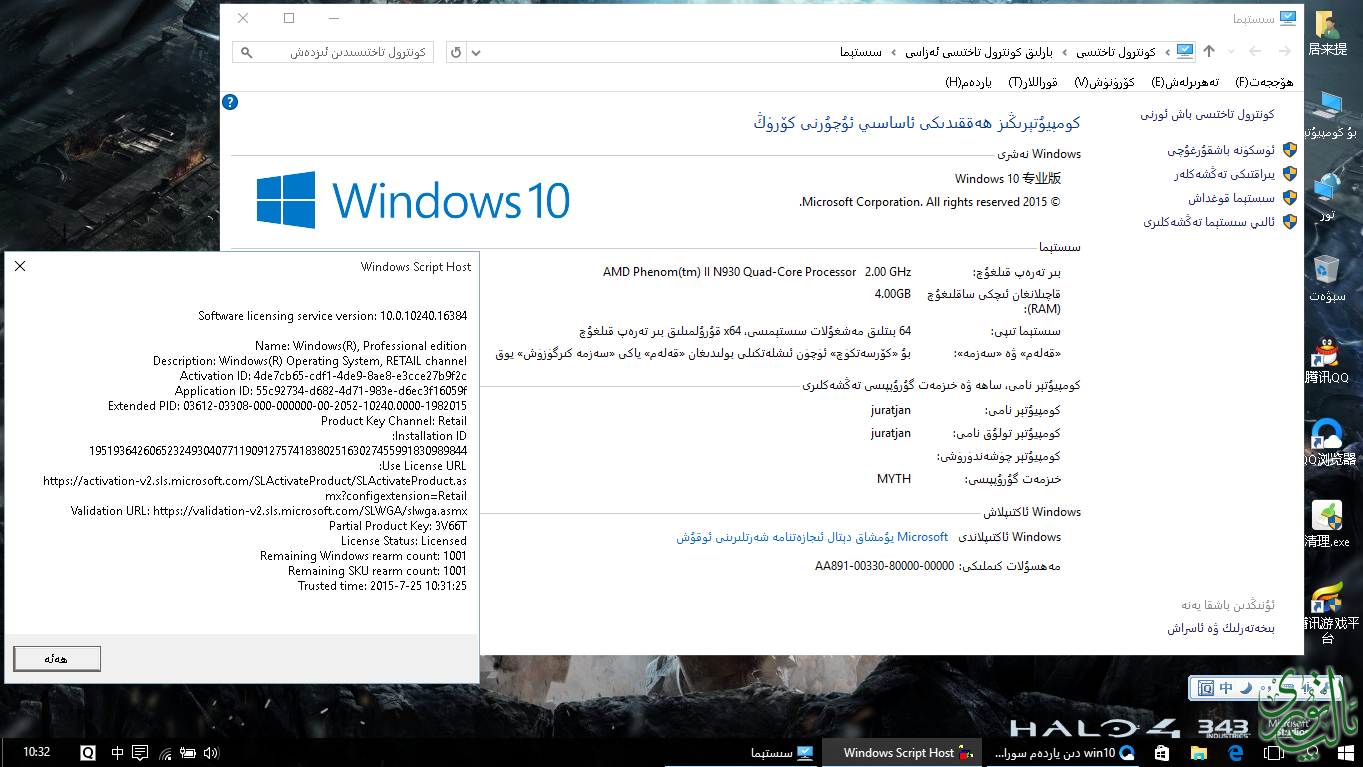The image size is (1363, 767).
Task: Open the قوراللار(T) menu
Action: 1033,82
